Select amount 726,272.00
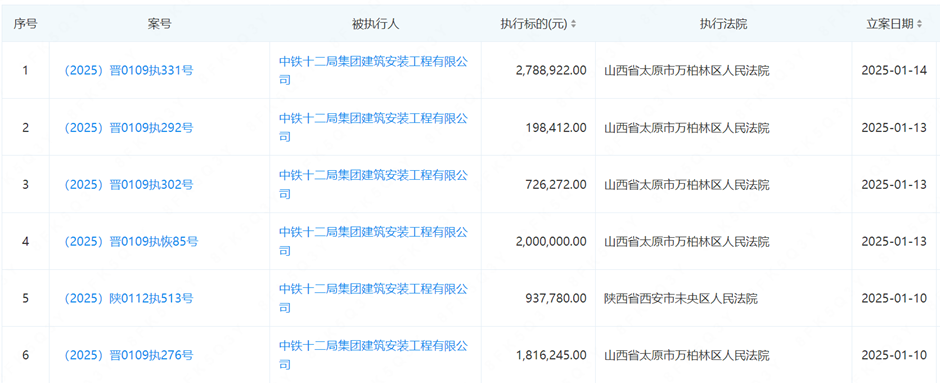 coord(555,185)
